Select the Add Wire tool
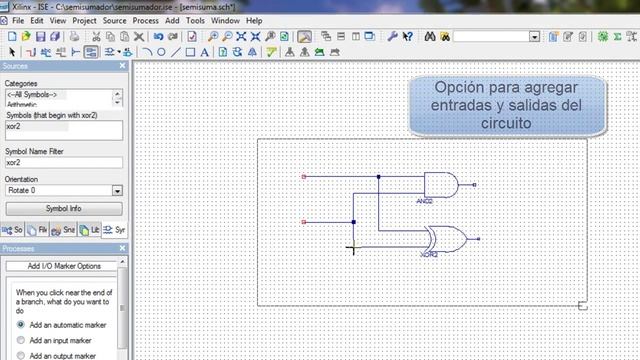The width and height of the screenshot is (640, 360). coord(31,52)
